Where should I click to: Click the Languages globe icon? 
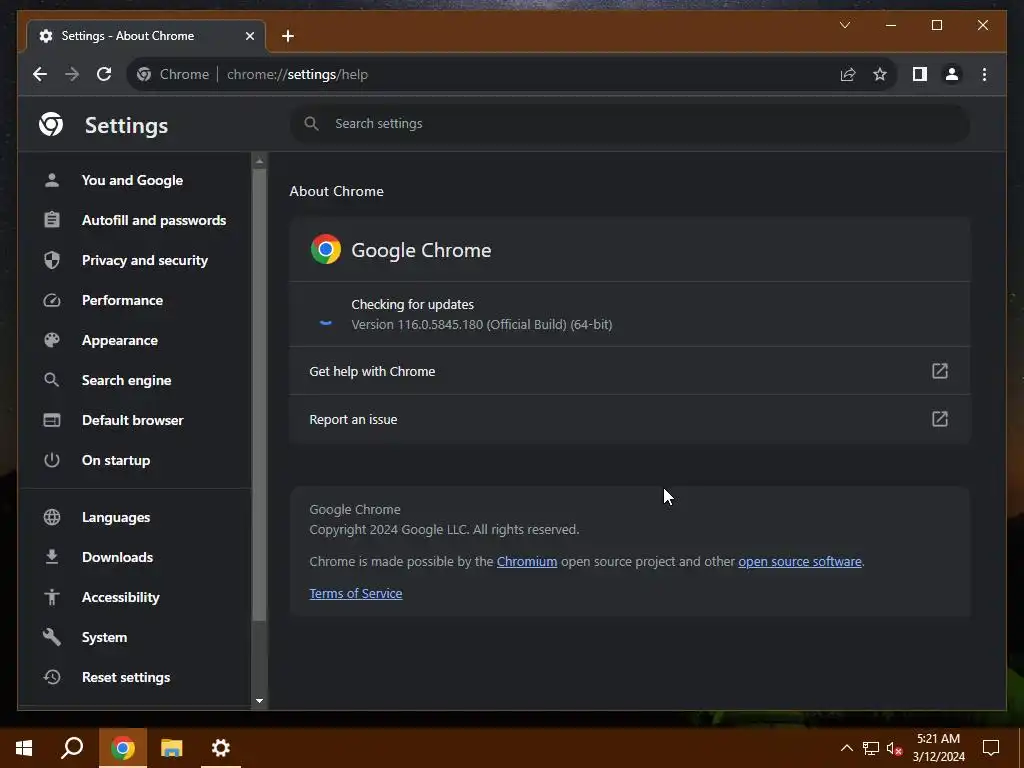pyautogui.click(x=52, y=517)
